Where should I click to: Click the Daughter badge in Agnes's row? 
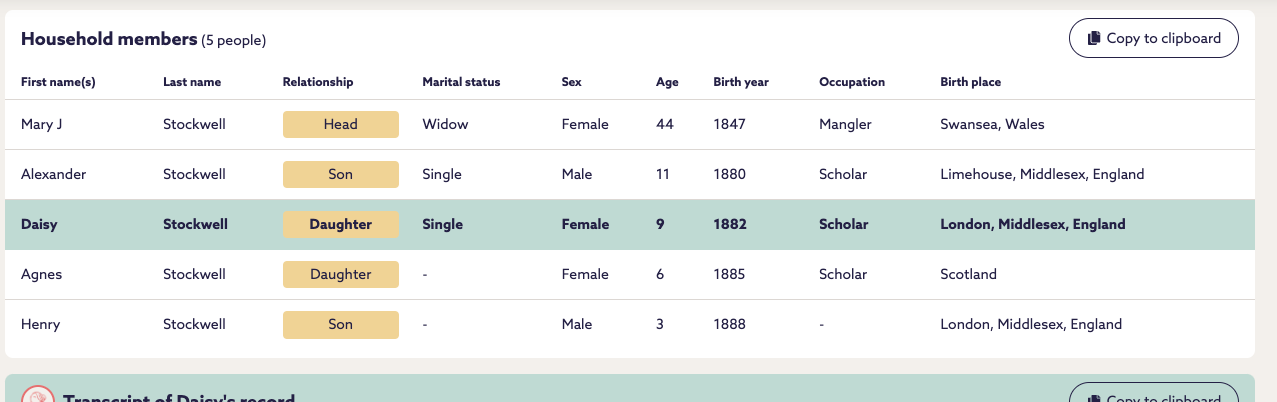click(x=340, y=275)
